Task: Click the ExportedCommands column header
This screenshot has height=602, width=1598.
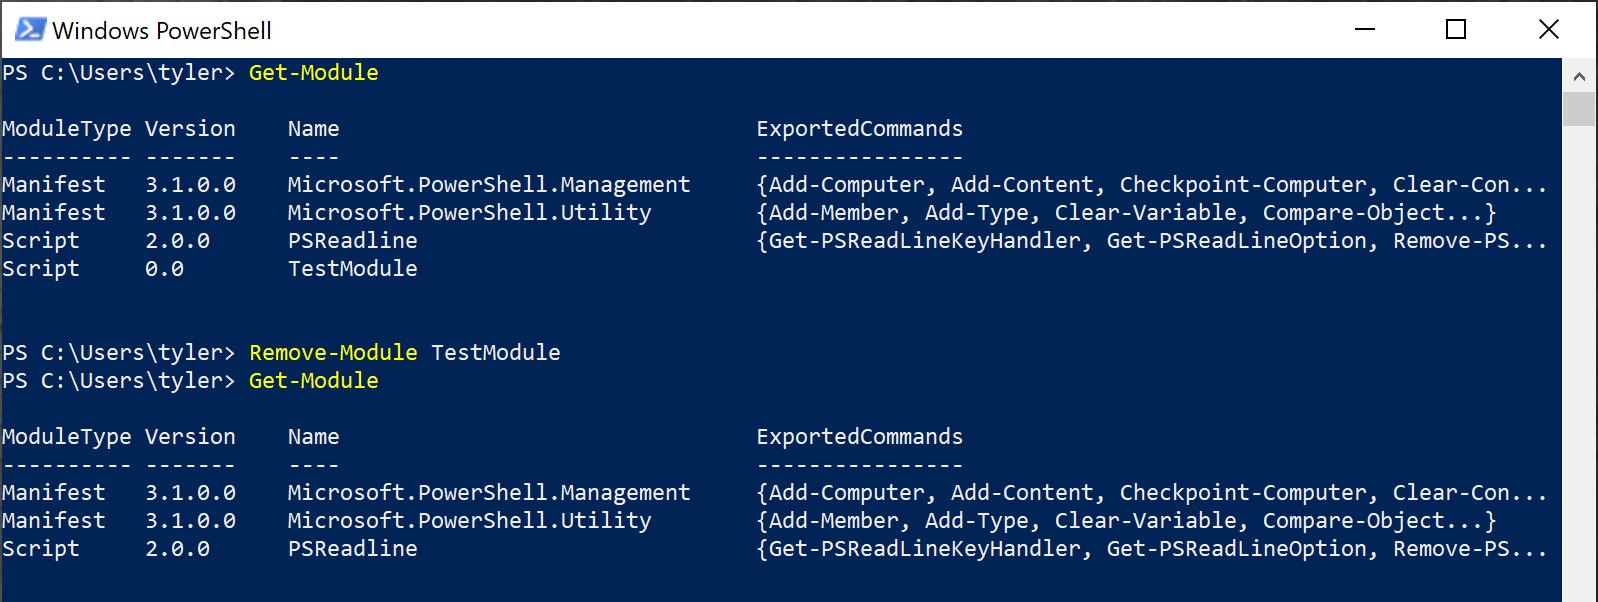Action: click(x=860, y=128)
